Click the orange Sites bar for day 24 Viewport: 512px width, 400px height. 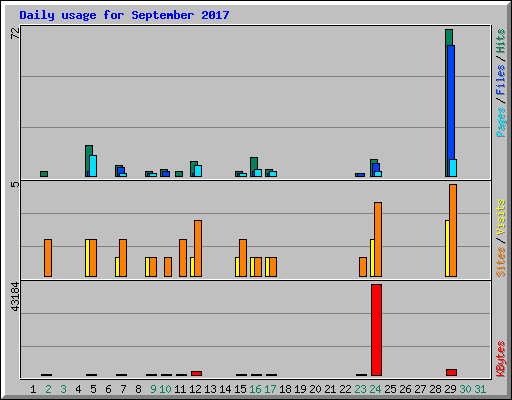[x=378, y=239]
